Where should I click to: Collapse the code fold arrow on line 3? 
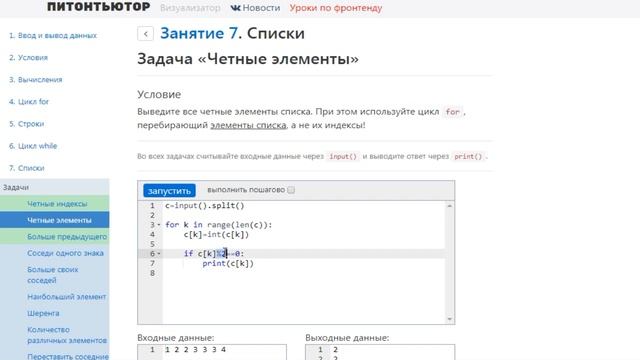[159, 225]
